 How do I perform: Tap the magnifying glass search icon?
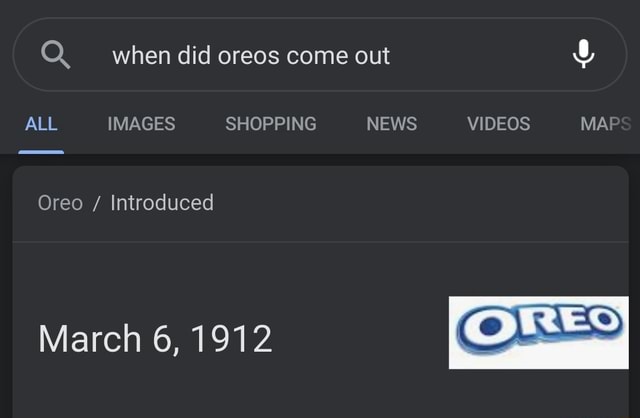[x=55, y=55]
